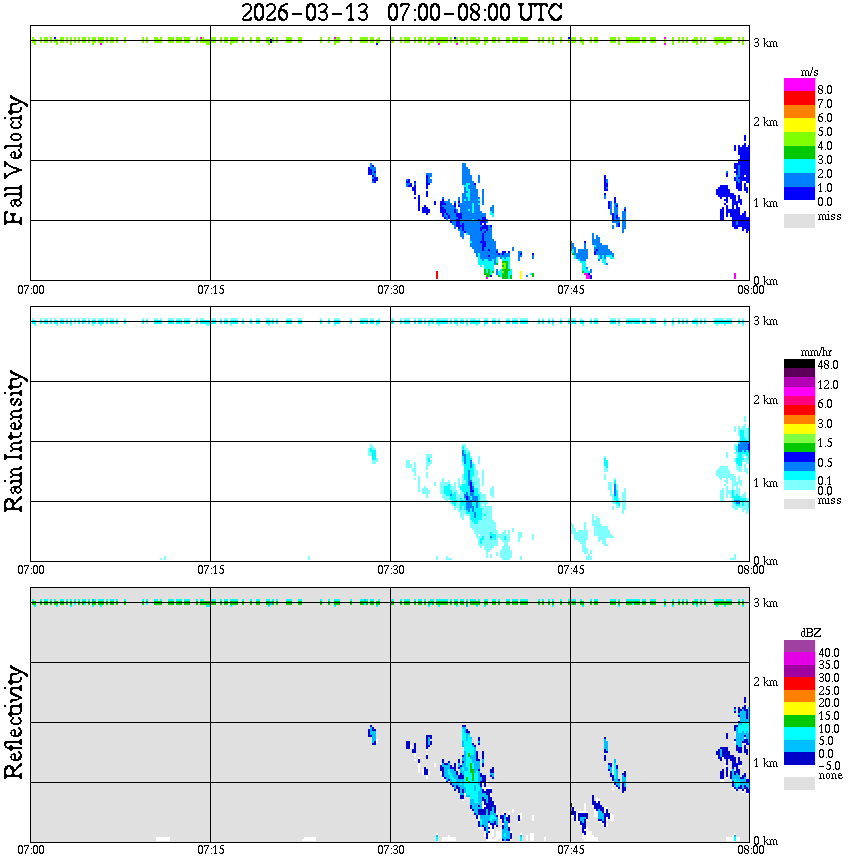This screenshot has width=850, height=868.
Task: Click the dBZ unit label
Action: 811,633
